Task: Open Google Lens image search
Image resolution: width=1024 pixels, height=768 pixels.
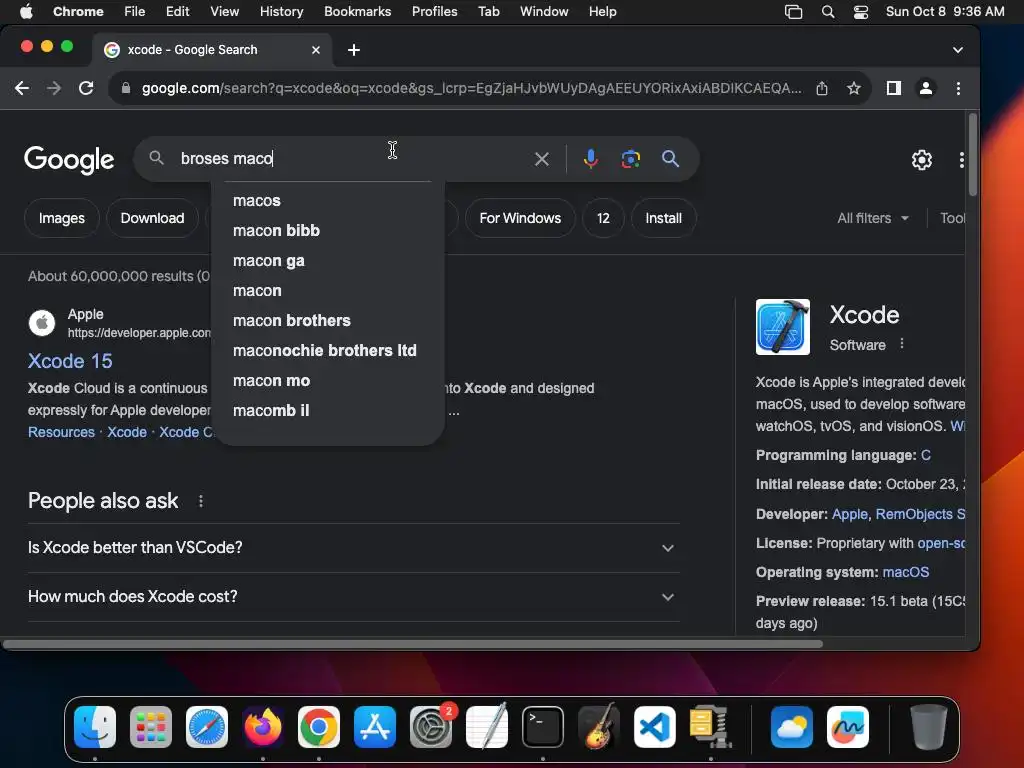Action: (x=630, y=159)
